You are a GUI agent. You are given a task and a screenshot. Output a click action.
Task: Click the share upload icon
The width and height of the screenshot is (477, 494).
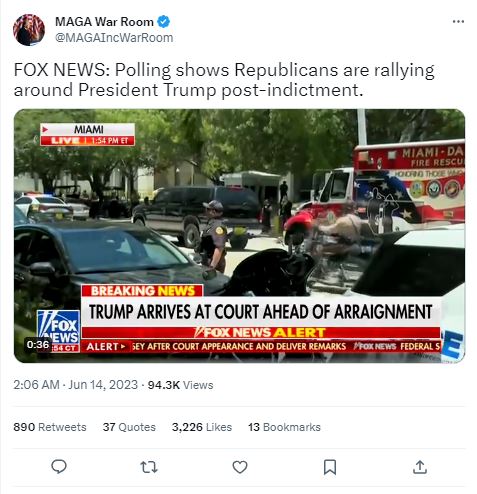(x=420, y=467)
